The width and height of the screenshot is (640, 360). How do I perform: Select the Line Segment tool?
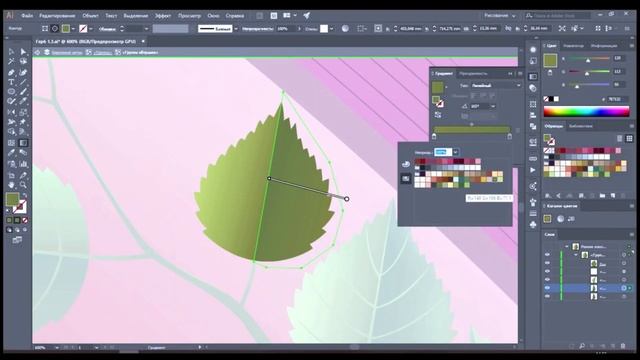point(23,82)
